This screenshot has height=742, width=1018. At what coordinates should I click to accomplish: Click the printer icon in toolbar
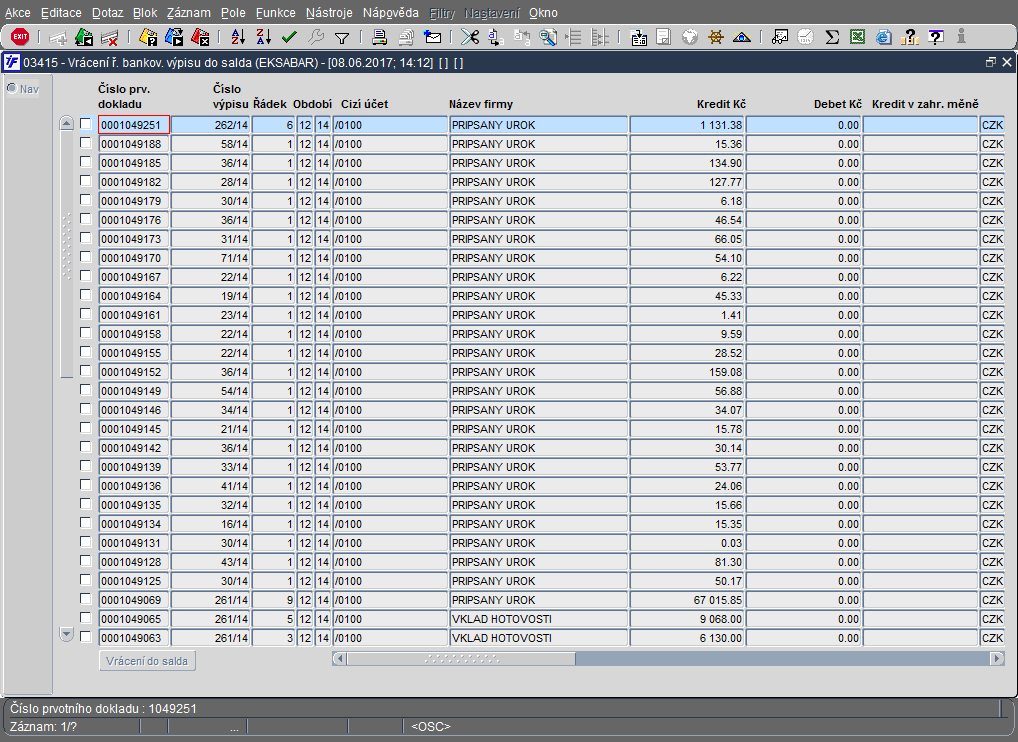(x=379, y=37)
